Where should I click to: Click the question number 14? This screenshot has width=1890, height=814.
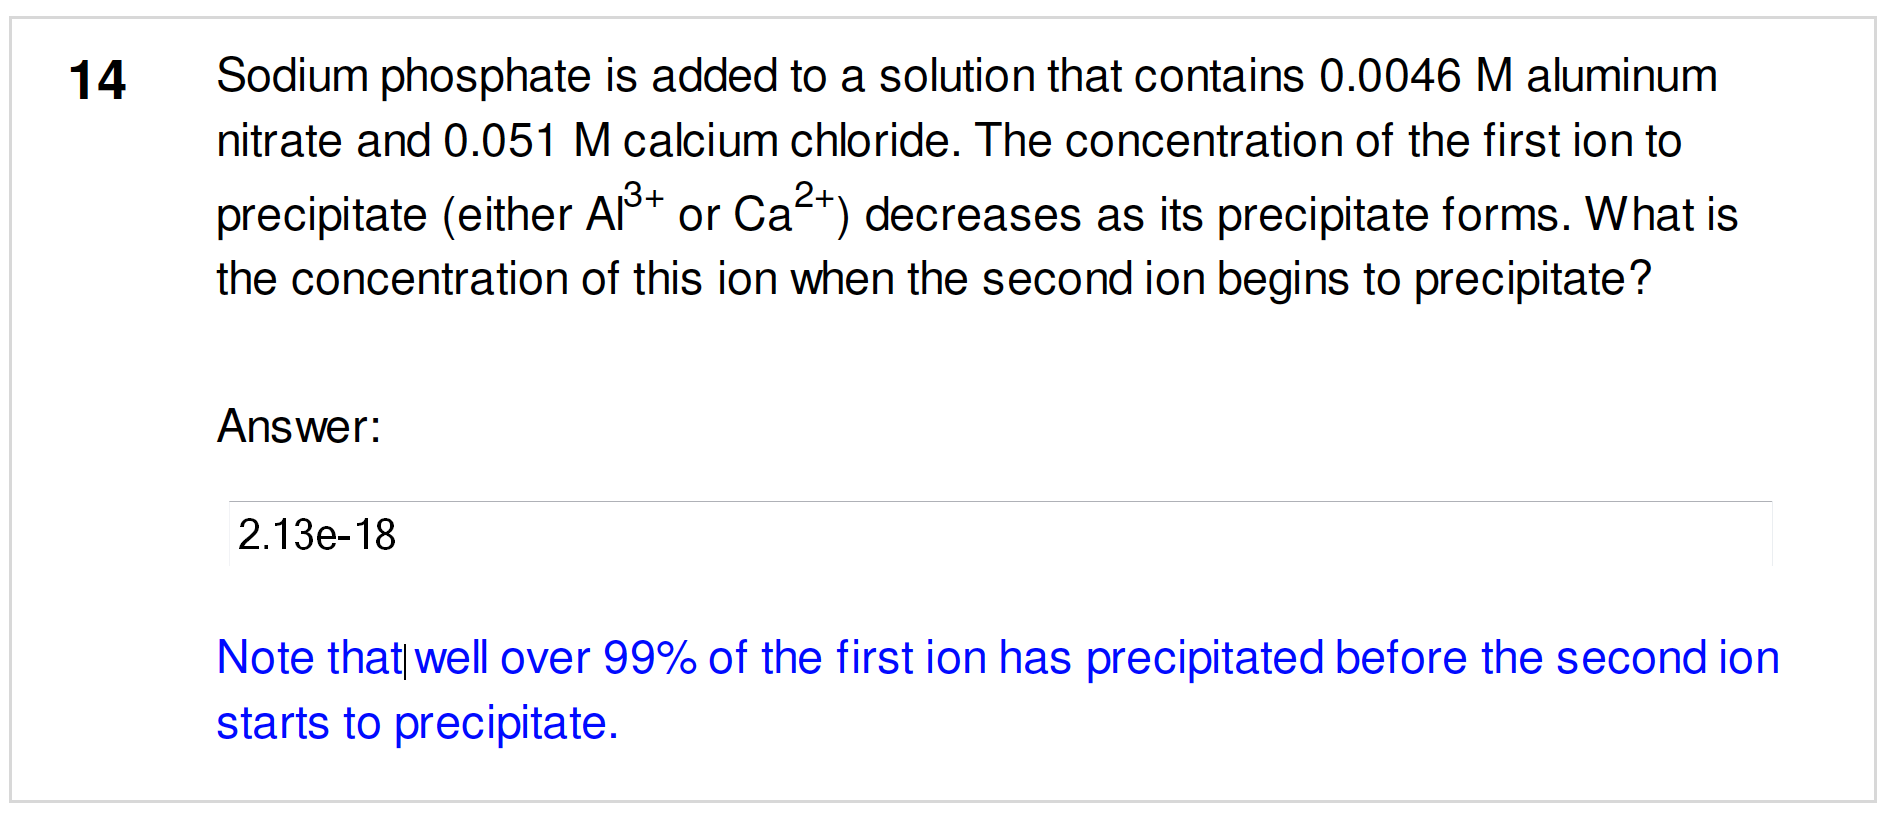pos(97,80)
